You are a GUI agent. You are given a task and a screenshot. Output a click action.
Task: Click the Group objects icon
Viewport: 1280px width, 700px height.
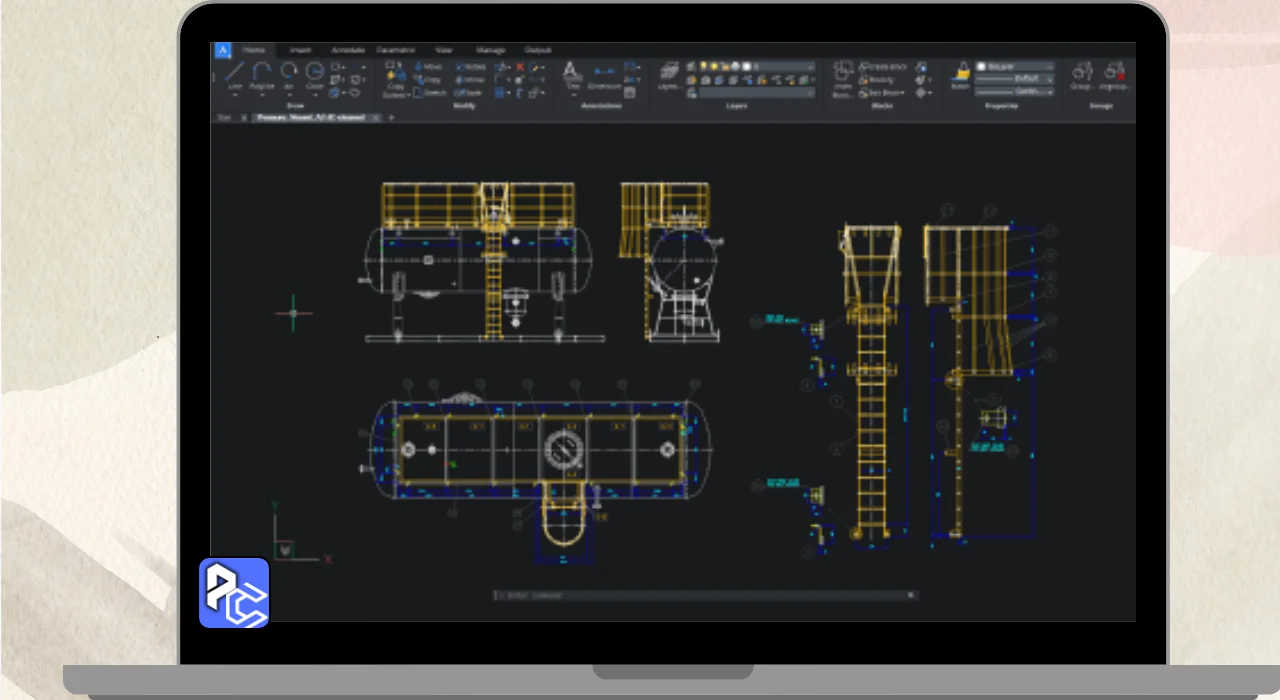tap(1081, 74)
